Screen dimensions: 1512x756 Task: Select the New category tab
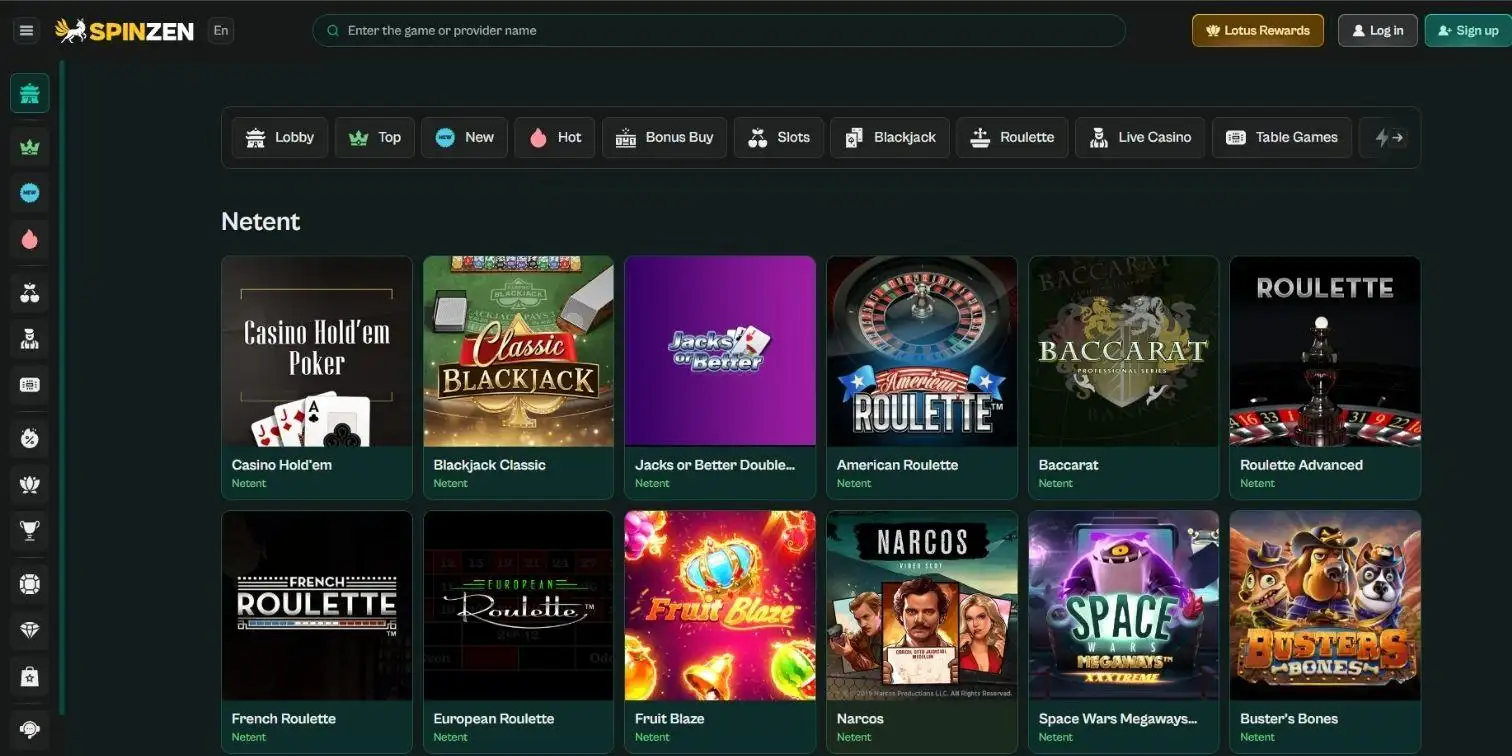click(x=464, y=138)
